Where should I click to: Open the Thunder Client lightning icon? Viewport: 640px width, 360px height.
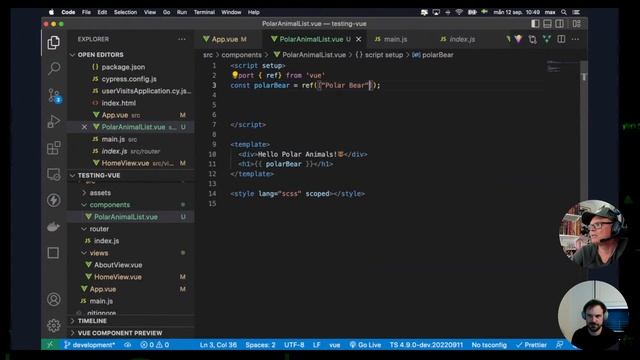pos(53,200)
